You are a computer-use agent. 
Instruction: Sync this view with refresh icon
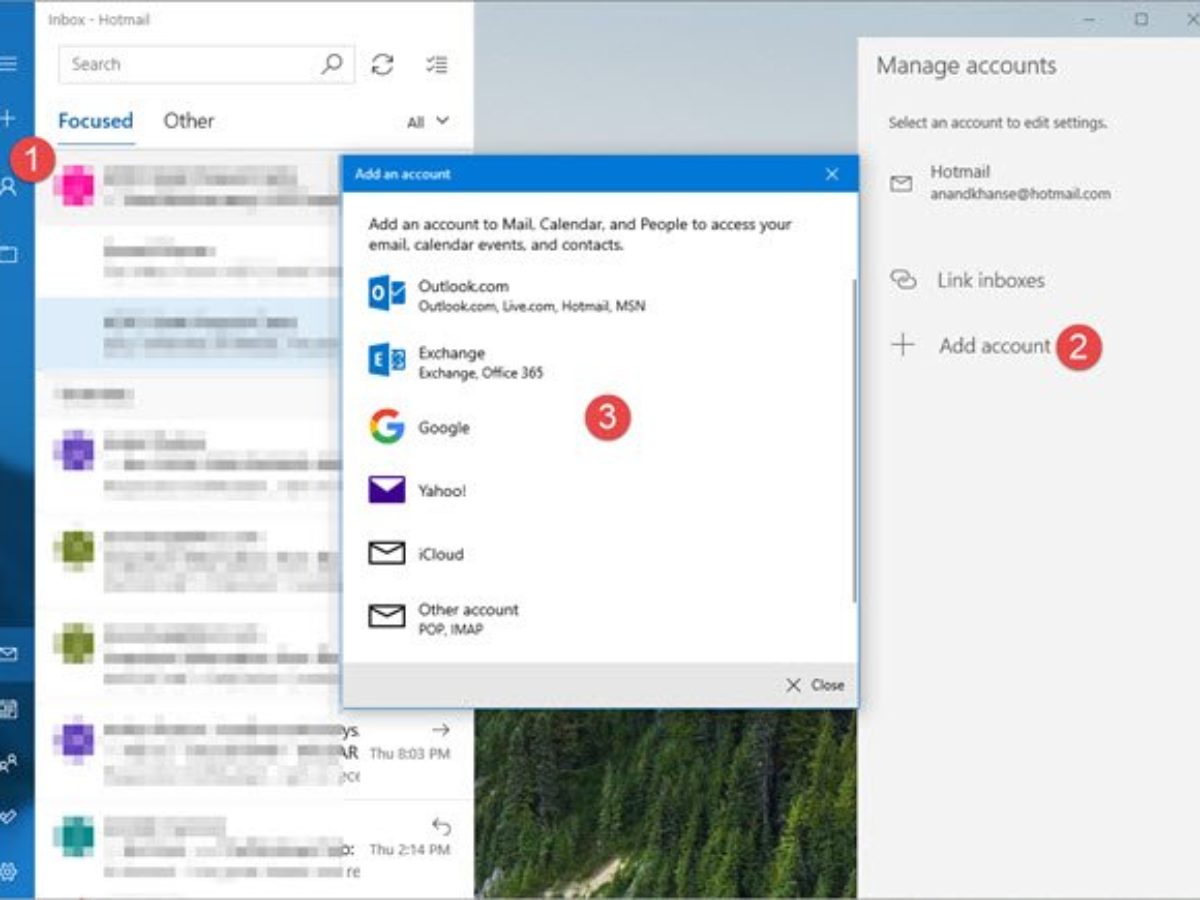tap(382, 65)
